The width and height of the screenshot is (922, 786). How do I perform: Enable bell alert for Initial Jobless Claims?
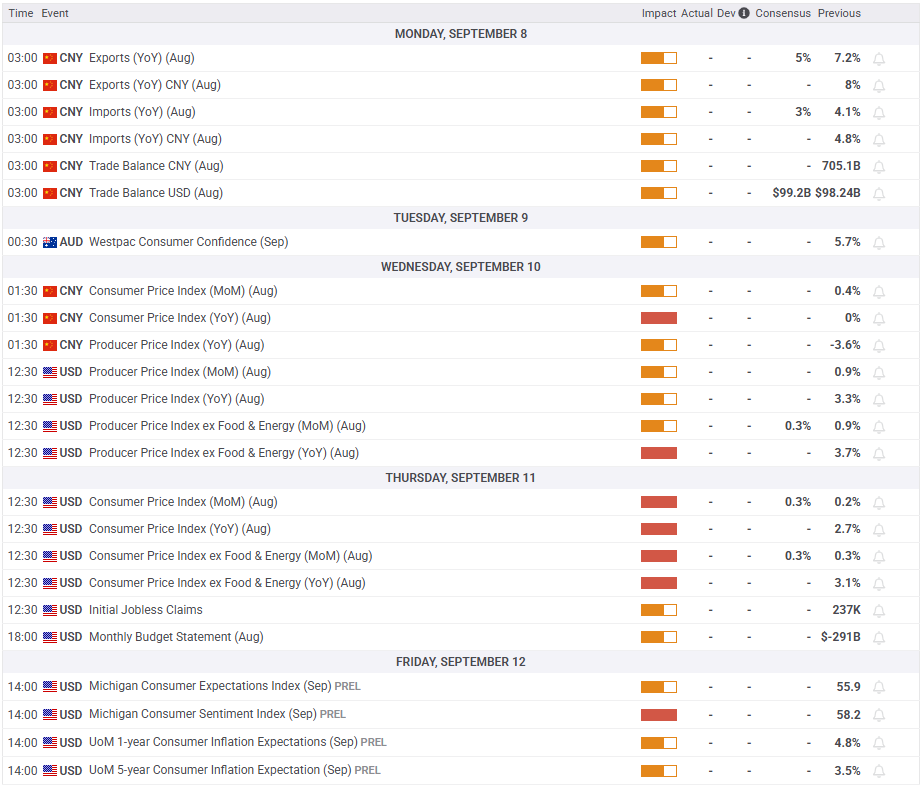point(878,611)
